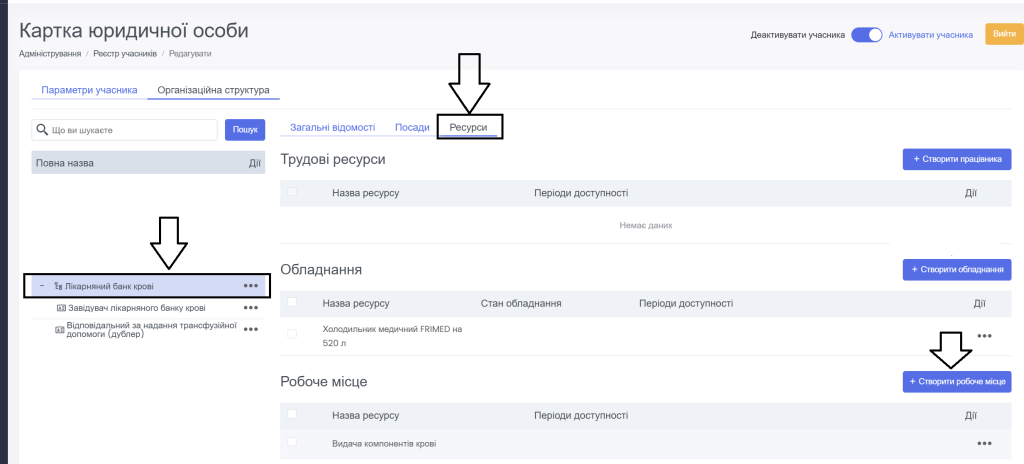Select Завідувач лікарняного банку крові tree item
This screenshot has height=464, width=1024.
pos(136,308)
